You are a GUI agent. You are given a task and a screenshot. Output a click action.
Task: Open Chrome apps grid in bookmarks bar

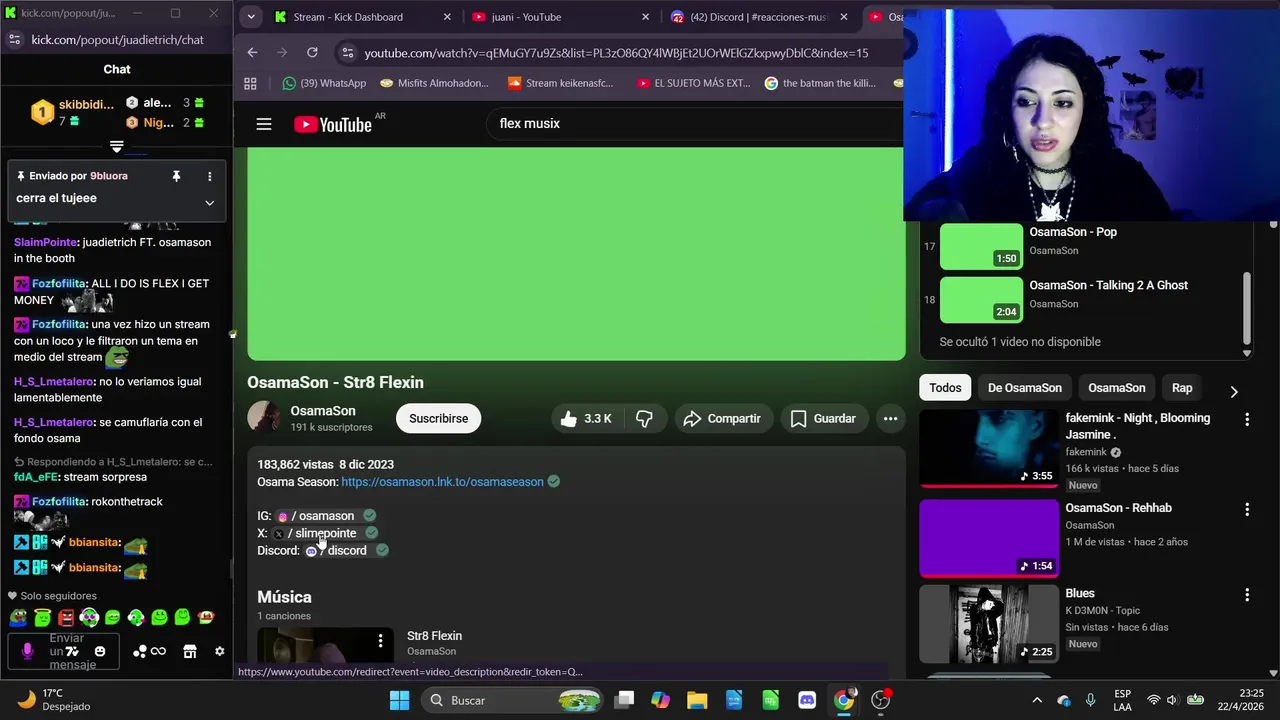(250, 83)
